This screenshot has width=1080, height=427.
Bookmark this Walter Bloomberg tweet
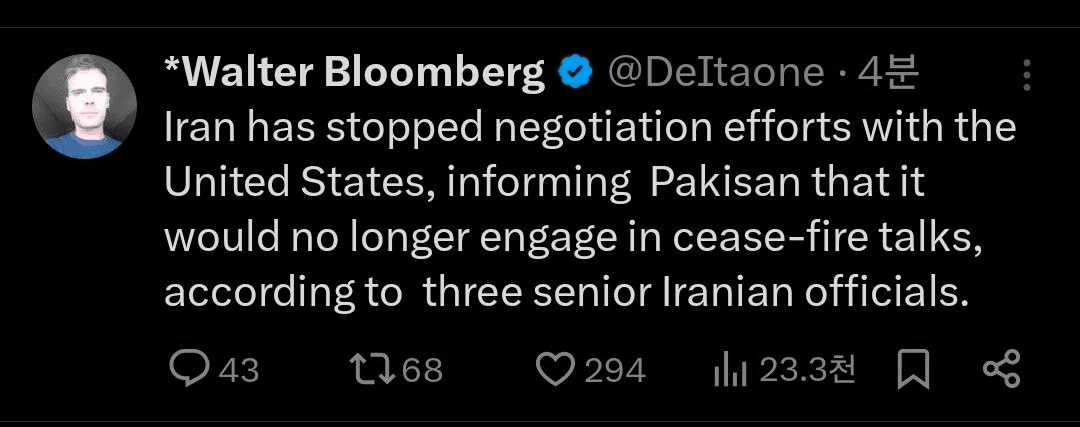click(913, 370)
